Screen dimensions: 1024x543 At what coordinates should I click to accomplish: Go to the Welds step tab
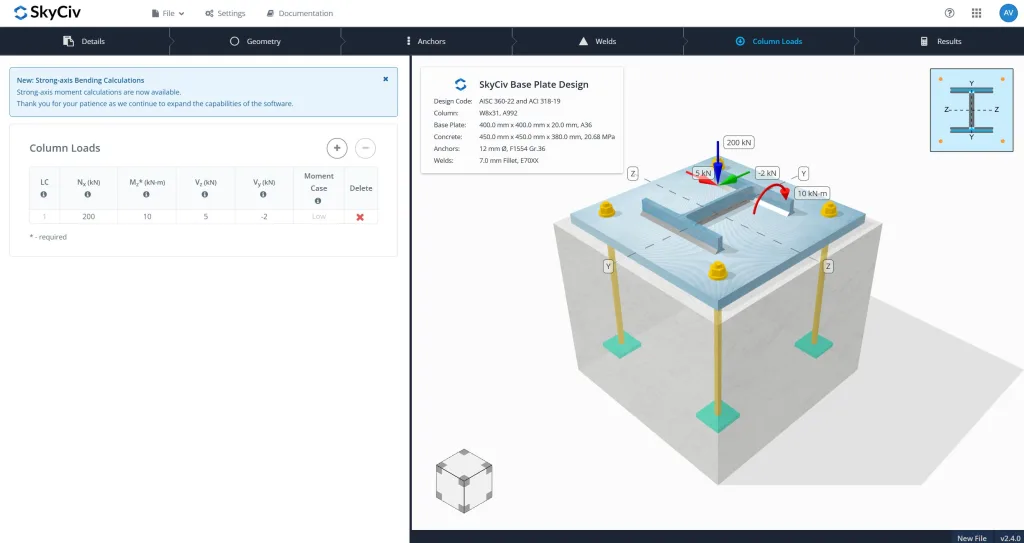(598, 41)
